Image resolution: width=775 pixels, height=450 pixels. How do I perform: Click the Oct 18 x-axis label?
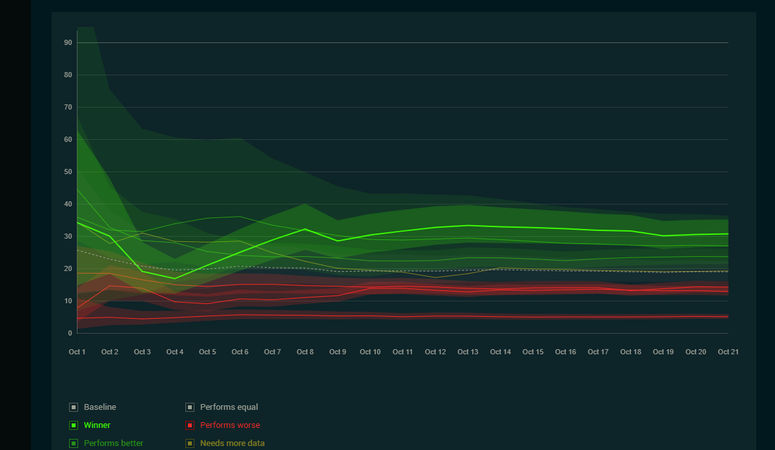pos(631,352)
